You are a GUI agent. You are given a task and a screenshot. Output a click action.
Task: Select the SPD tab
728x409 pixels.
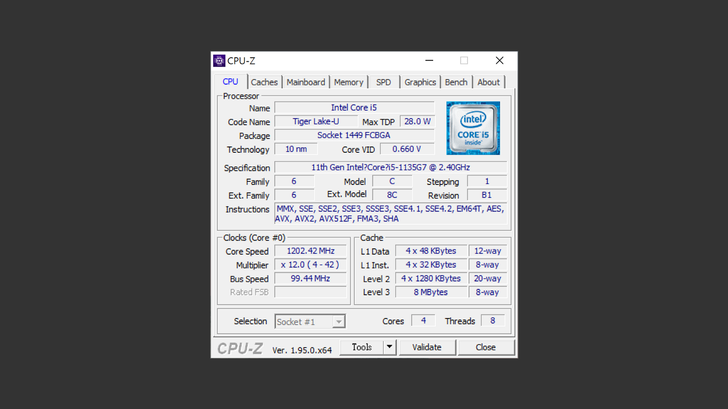(x=383, y=82)
